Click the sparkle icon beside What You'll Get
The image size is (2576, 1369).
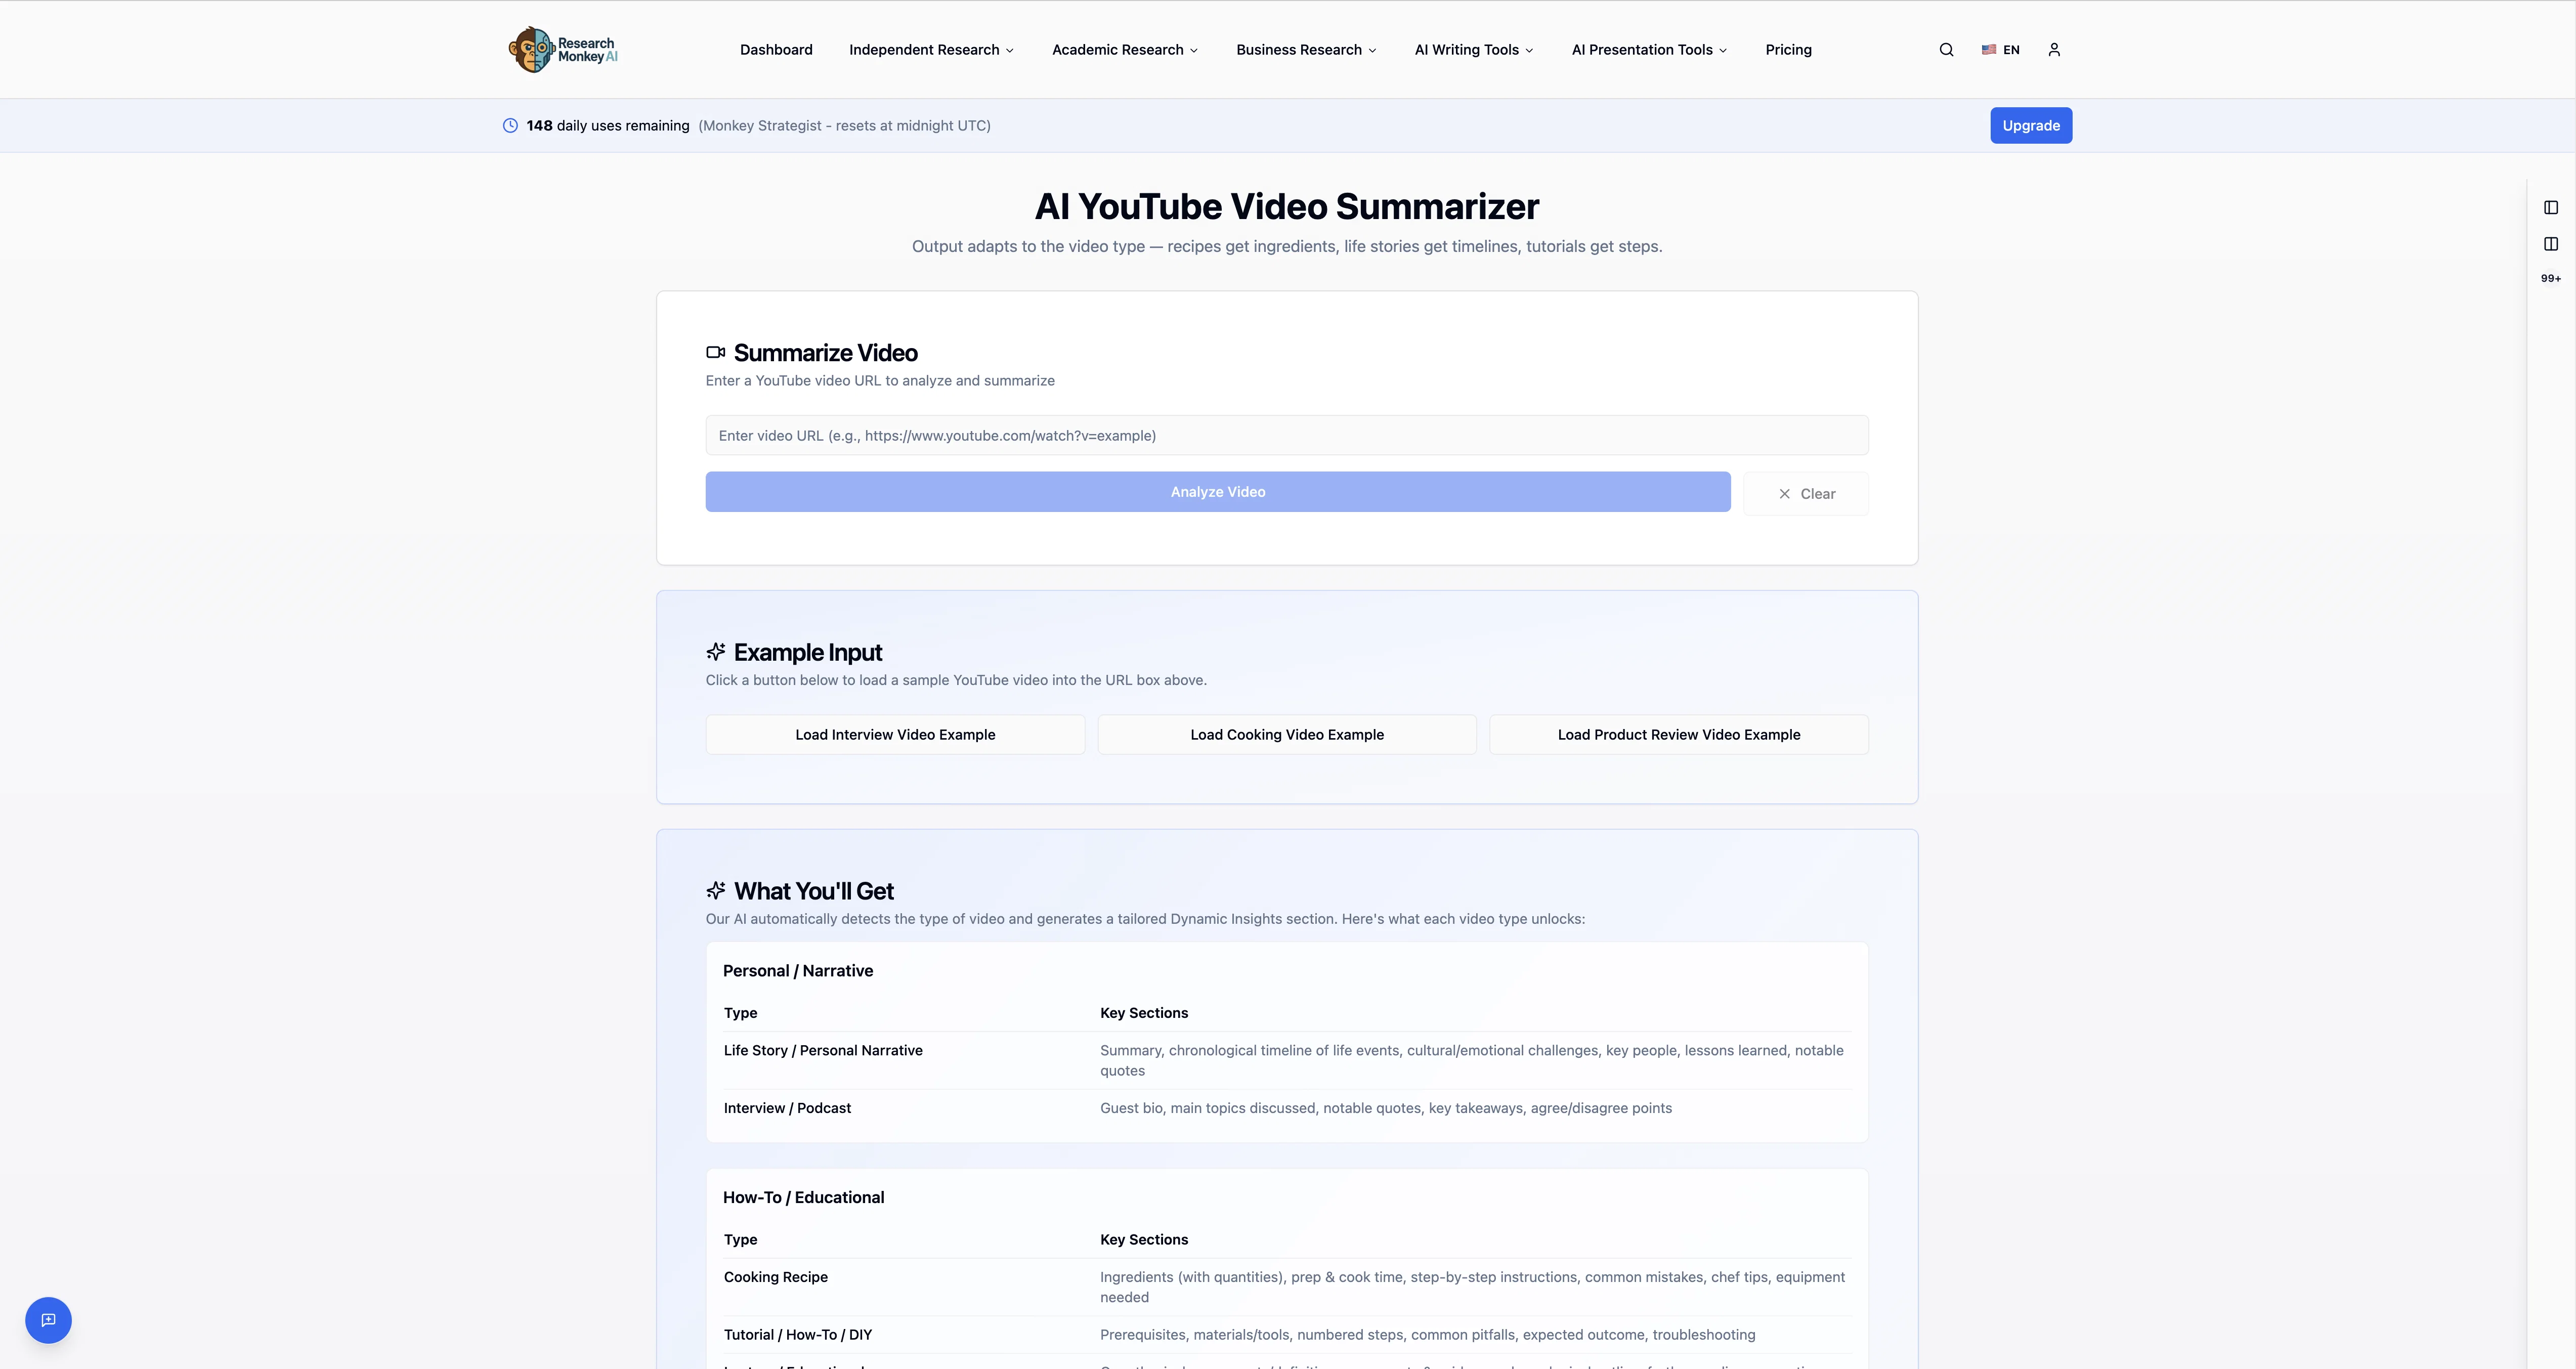[x=715, y=890]
